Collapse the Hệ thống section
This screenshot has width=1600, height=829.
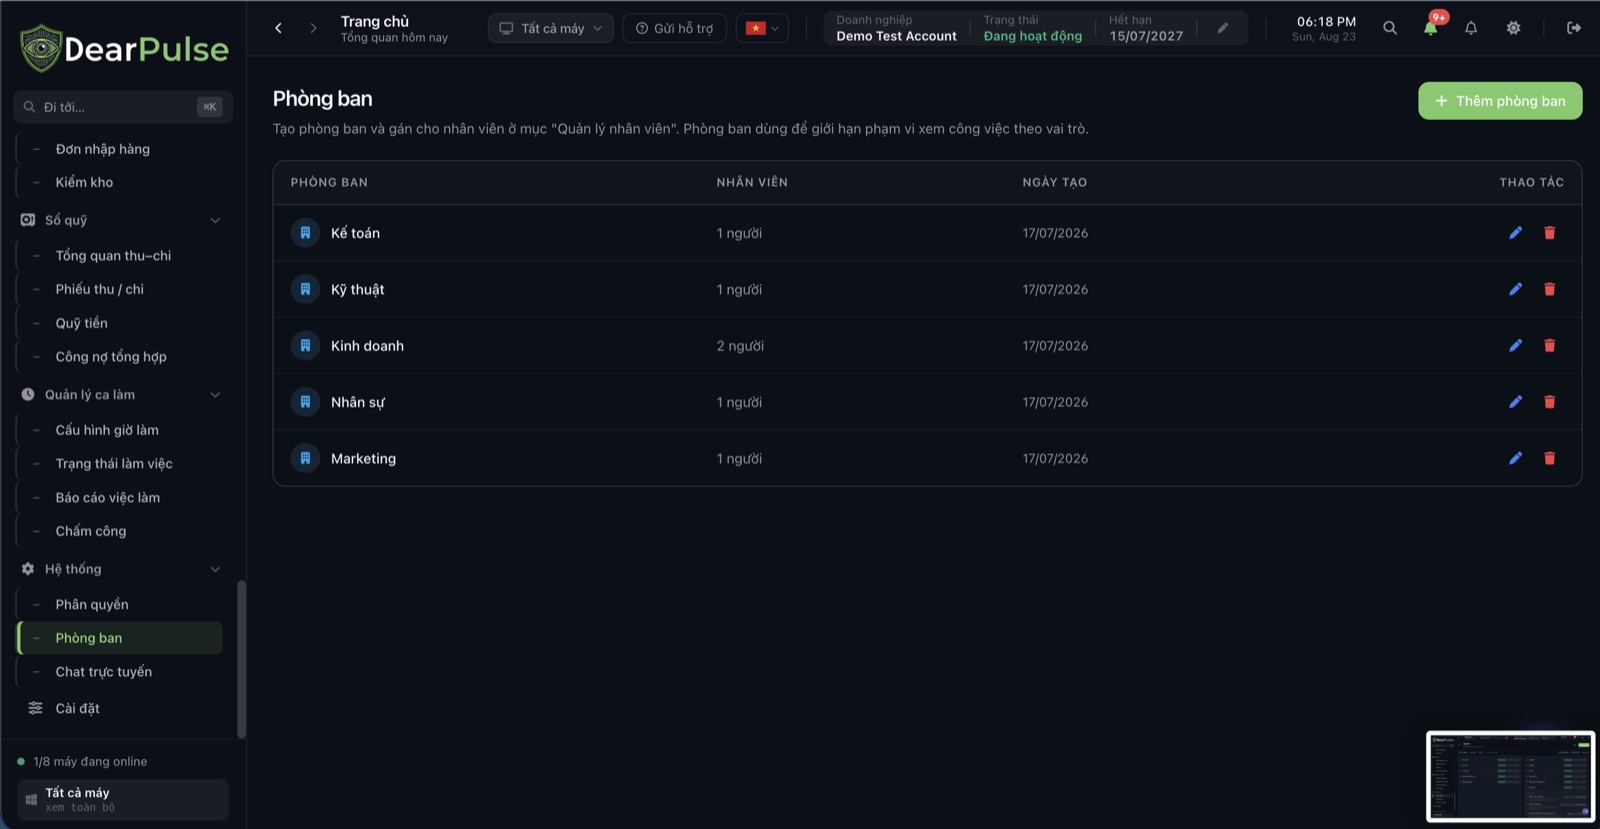pos(215,569)
